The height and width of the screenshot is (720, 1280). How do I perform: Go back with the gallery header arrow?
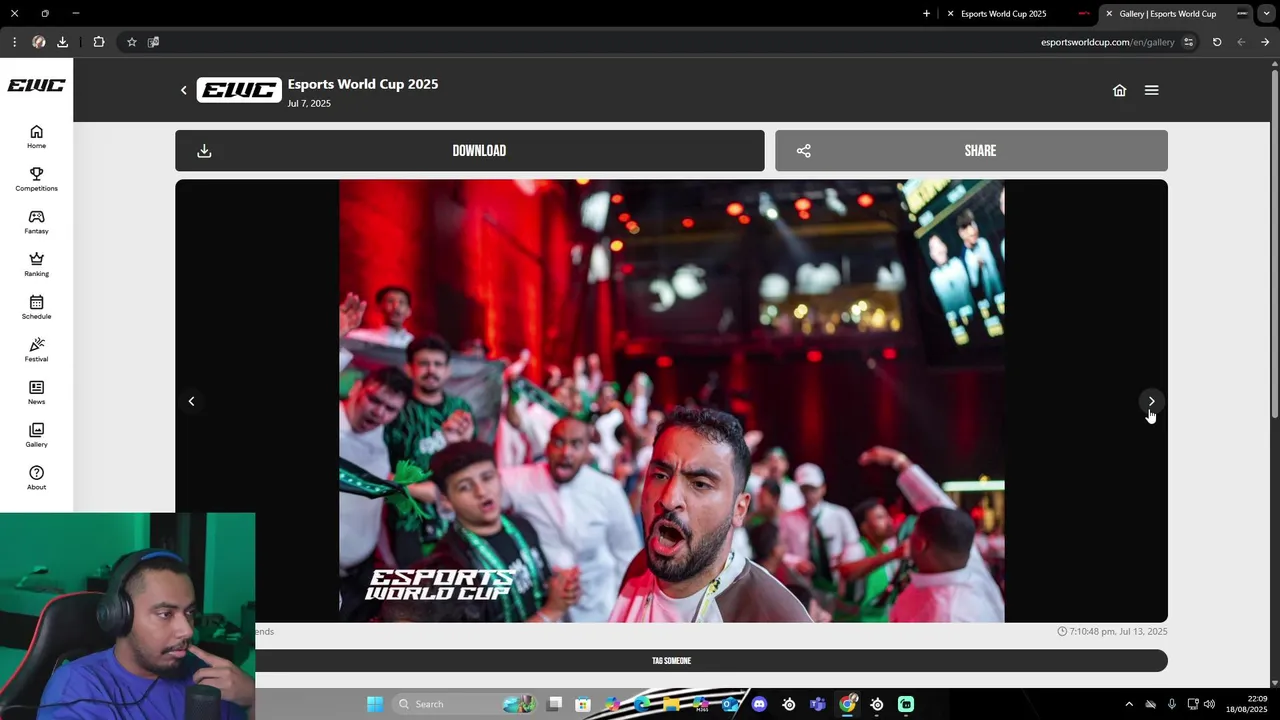click(x=184, y=90)
